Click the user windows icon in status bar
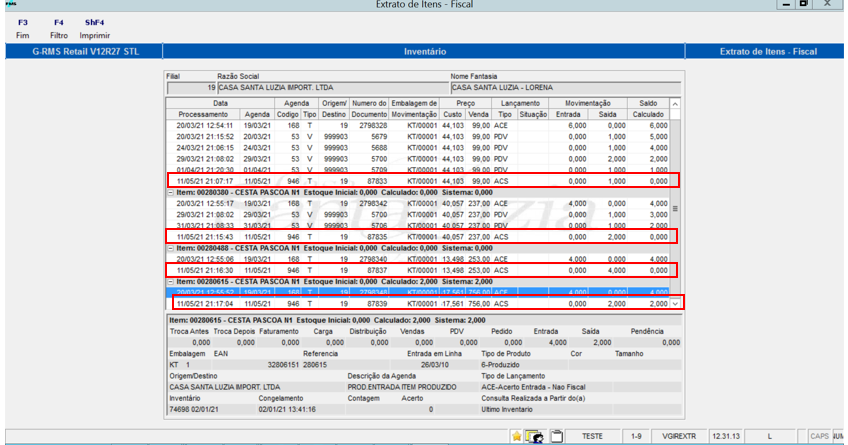Screen dimensions: 848x445 534,436
